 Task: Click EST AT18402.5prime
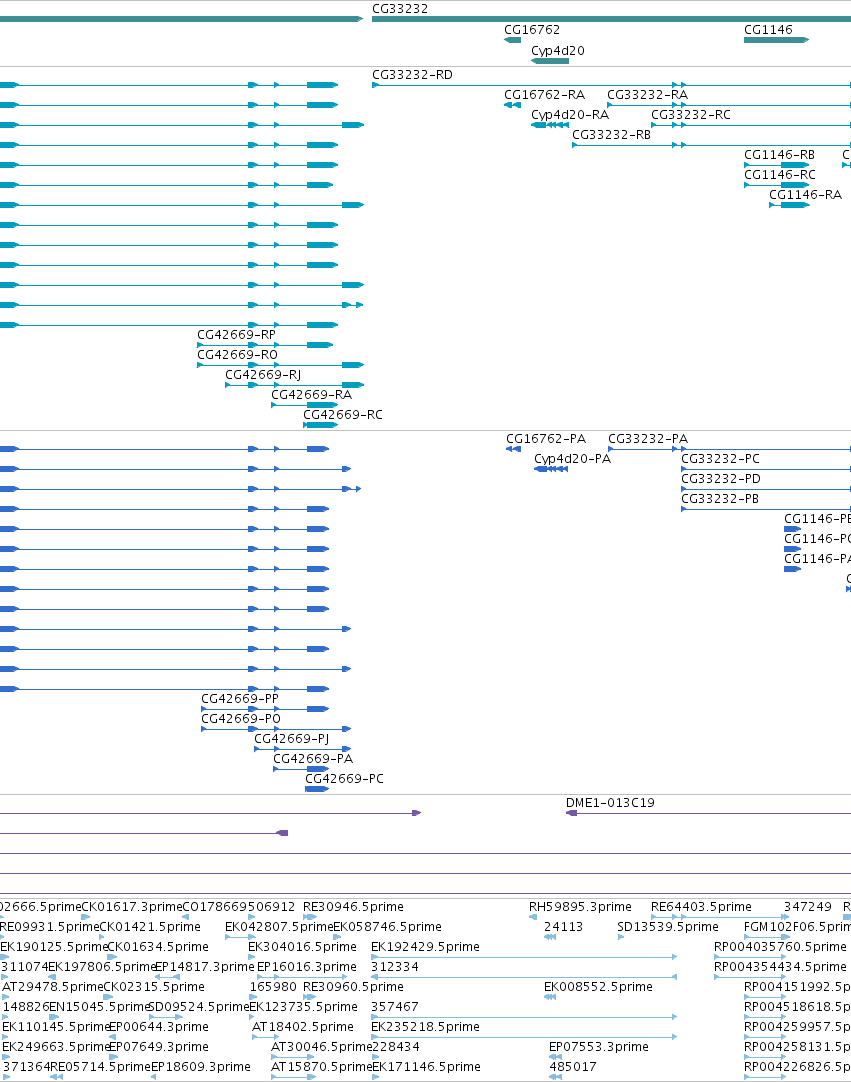coord(302,1027)
